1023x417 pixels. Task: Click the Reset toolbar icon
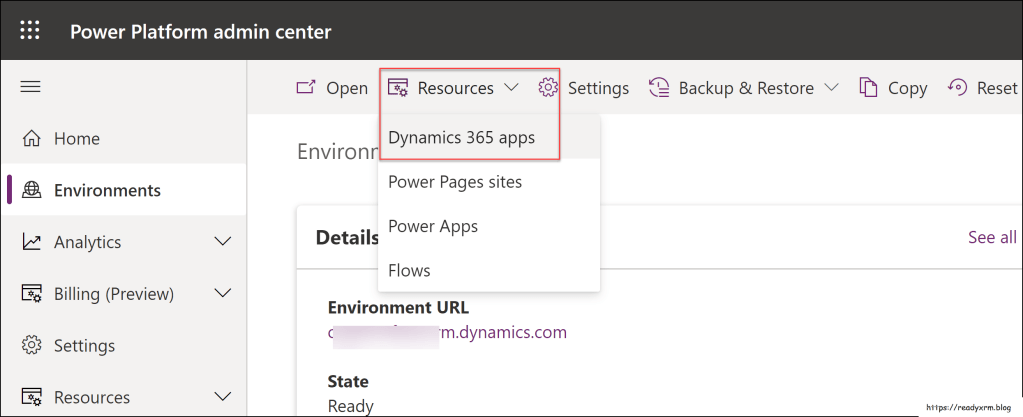click(x=957, y=88)
